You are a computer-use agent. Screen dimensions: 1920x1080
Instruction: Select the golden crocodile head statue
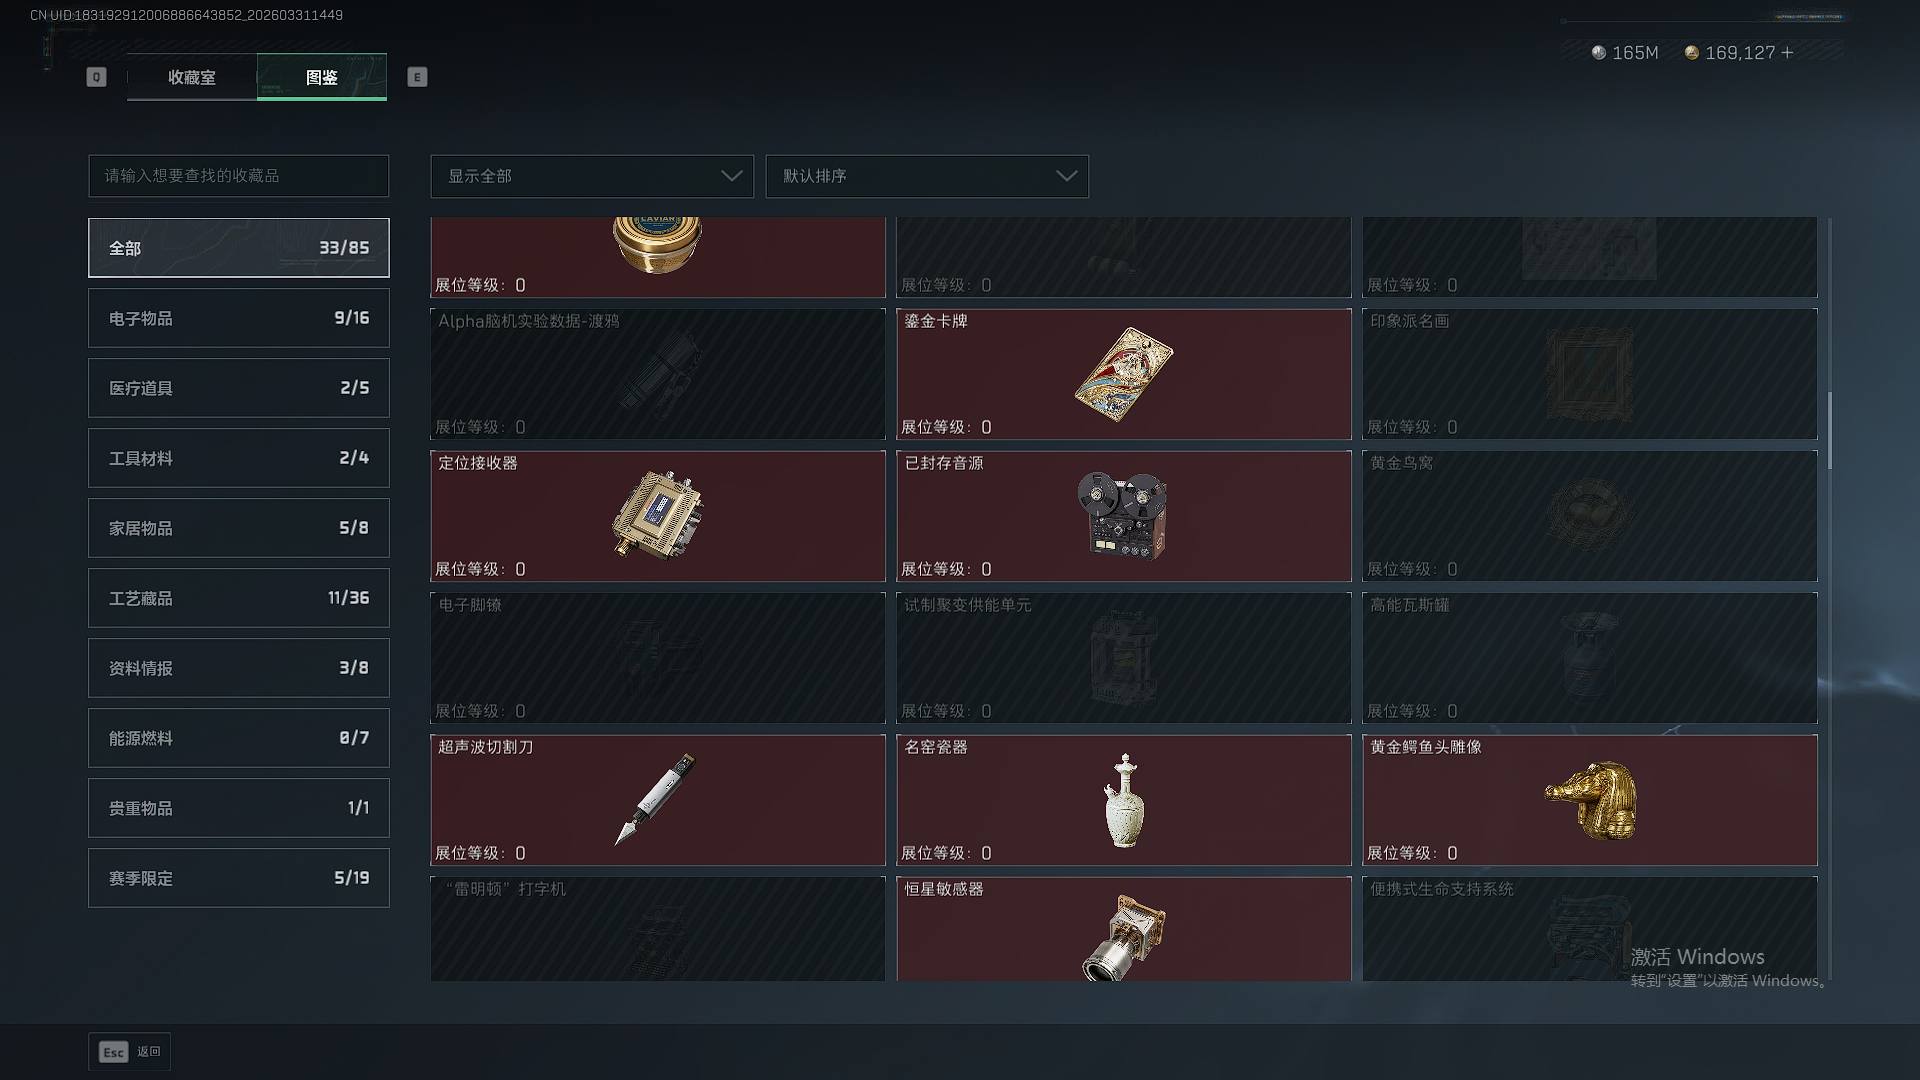click(x=1591, y=800)
